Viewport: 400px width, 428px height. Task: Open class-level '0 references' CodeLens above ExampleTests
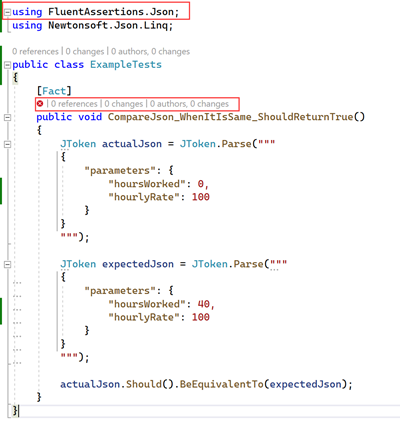point(35,52)
